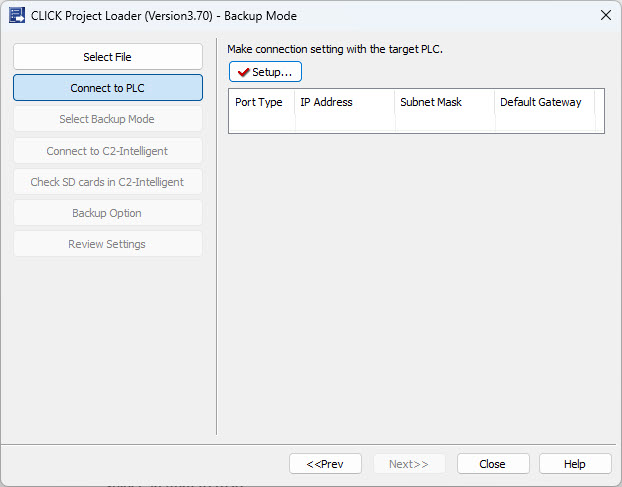
Task: Click the Select Backup Mode step
Action: 108,119
